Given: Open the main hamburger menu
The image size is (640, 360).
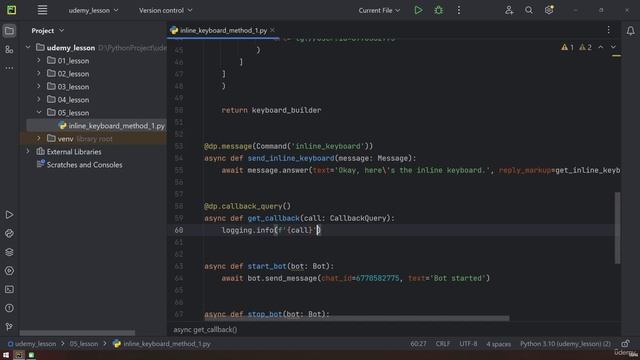Looking at the screenshot, I should coord(42,10).
